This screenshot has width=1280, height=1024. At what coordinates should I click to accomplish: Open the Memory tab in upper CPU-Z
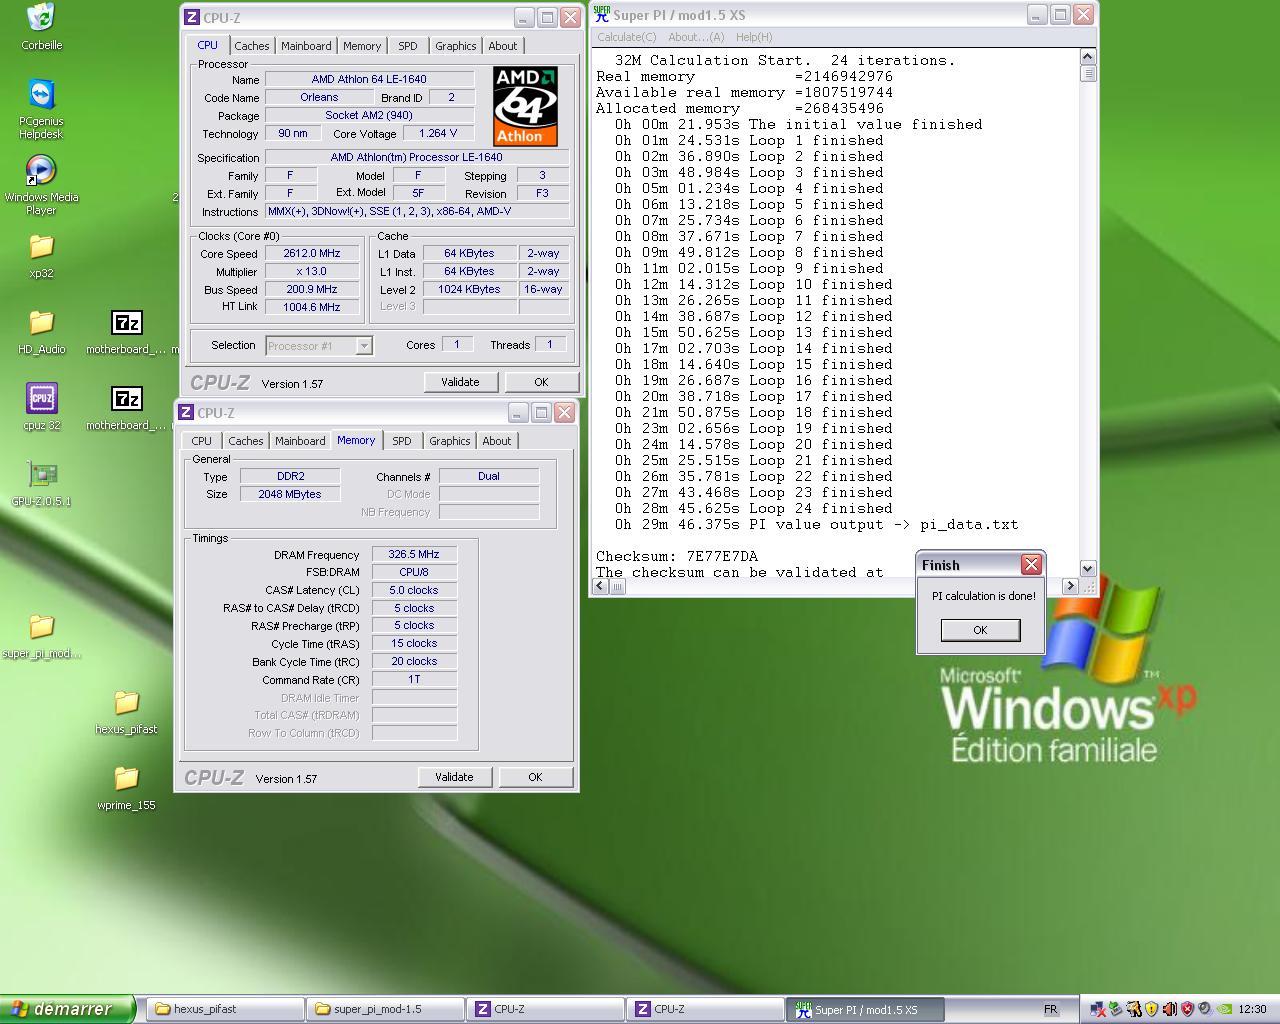(x=362, y=46)
